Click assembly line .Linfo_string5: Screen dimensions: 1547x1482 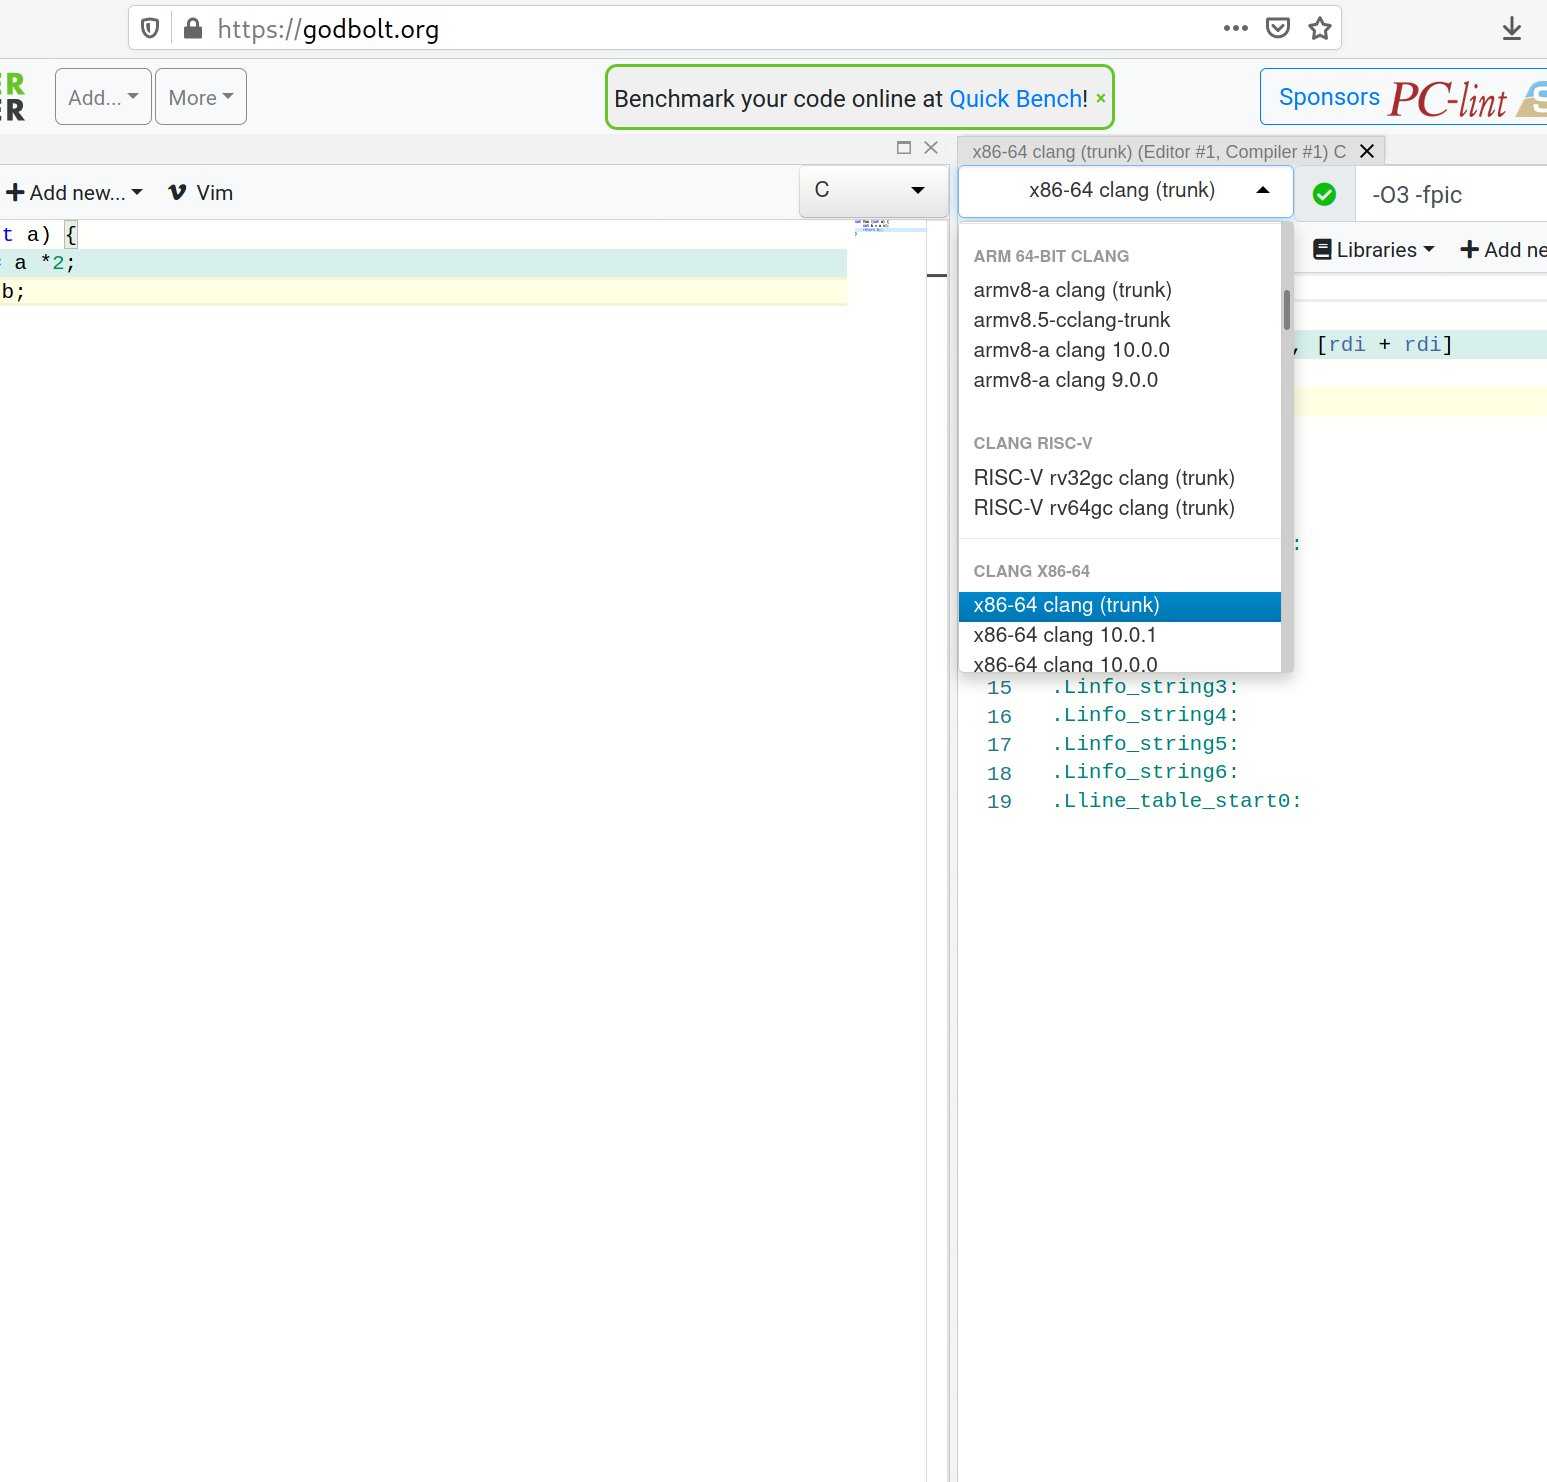click(x=1145, y=744)
